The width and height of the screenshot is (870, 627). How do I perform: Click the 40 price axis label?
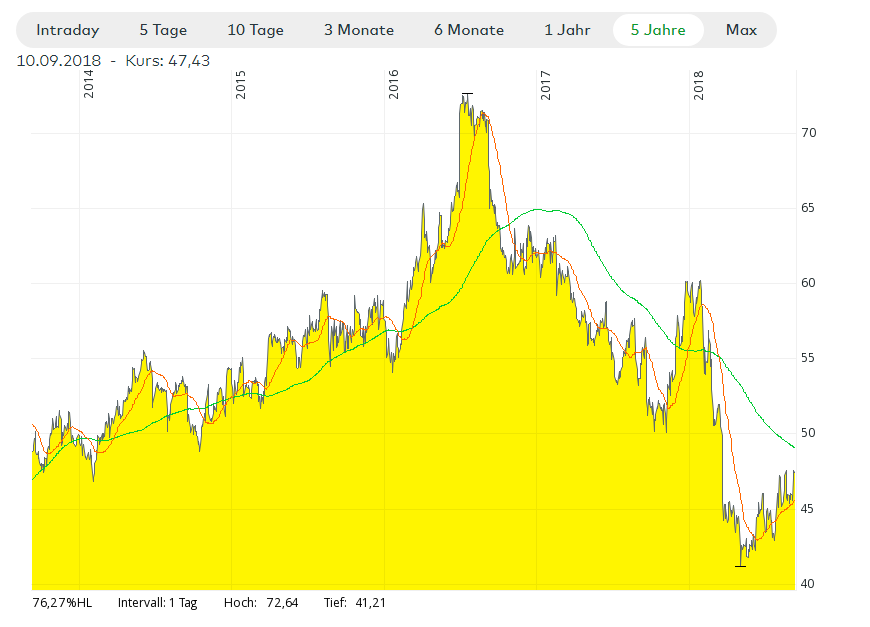(x=808, y=584)
